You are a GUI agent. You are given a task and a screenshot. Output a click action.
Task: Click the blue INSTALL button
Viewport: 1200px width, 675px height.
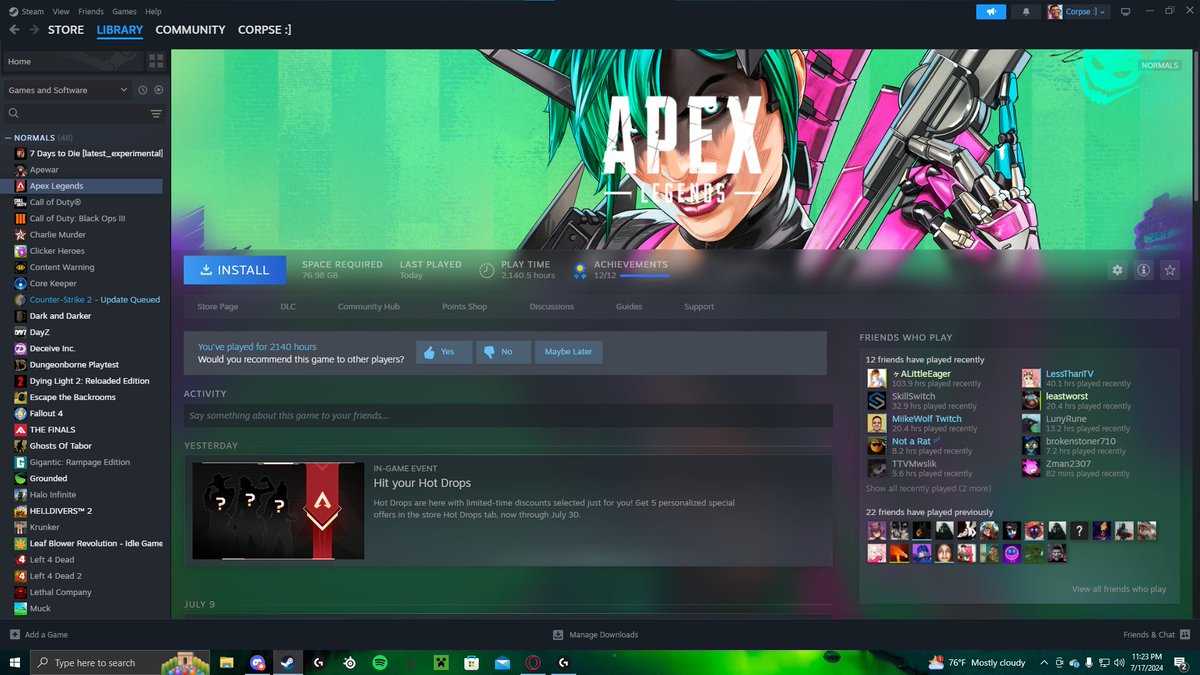[235, 270]
